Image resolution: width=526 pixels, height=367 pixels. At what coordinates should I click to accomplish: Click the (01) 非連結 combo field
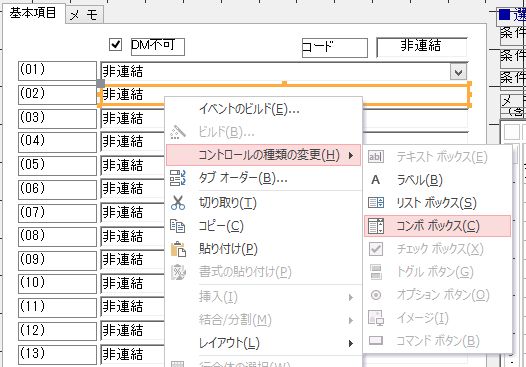tap(284, 71)
